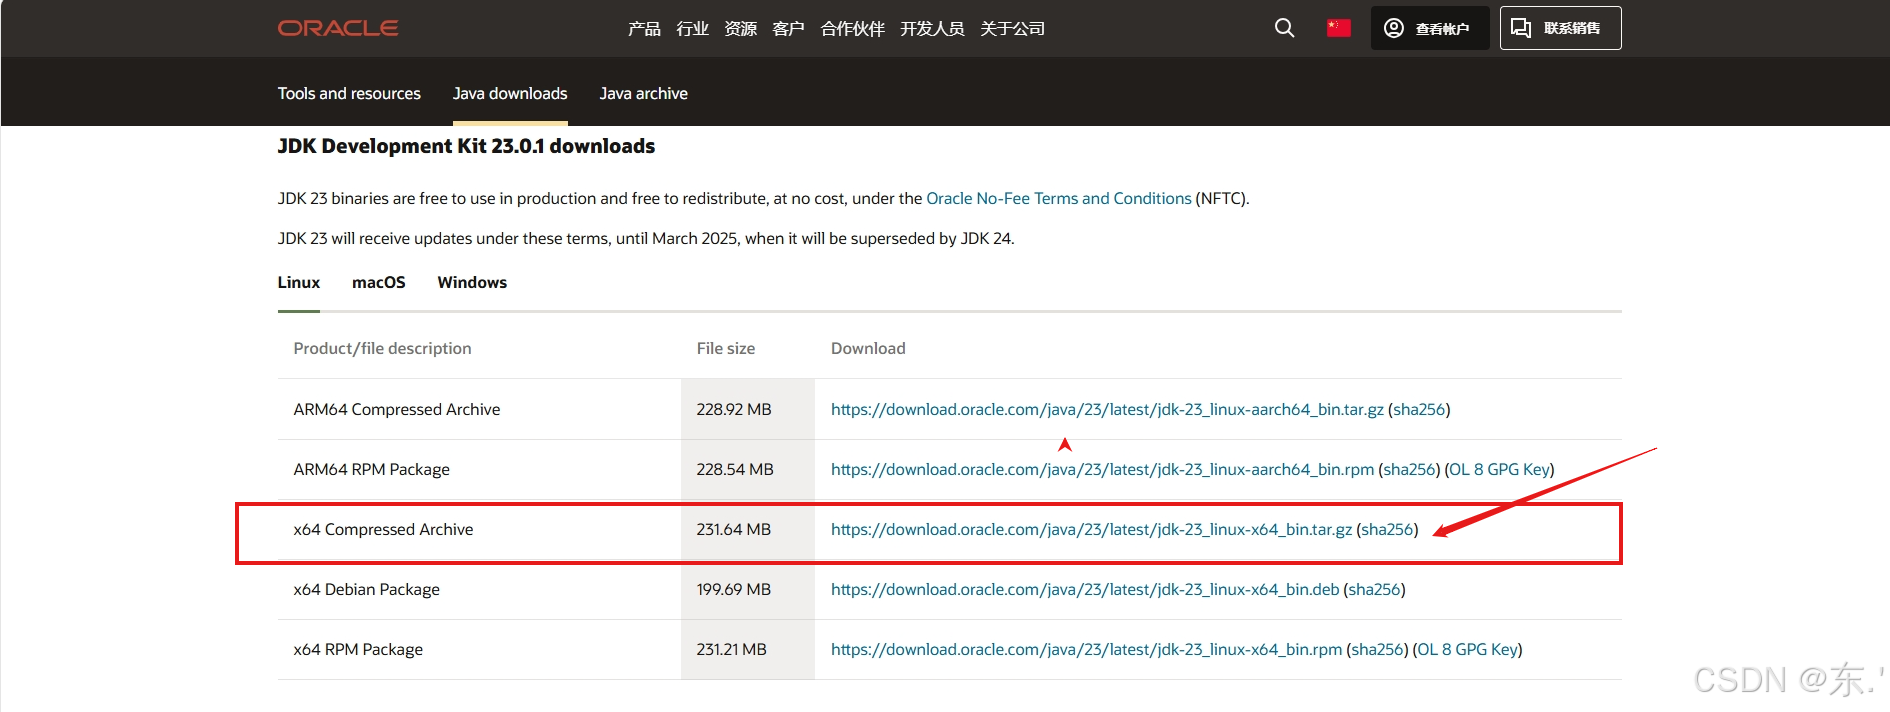Switch to the Windows tab
This screenshot has width=1890, height=712.
click(x=472, y=282)
